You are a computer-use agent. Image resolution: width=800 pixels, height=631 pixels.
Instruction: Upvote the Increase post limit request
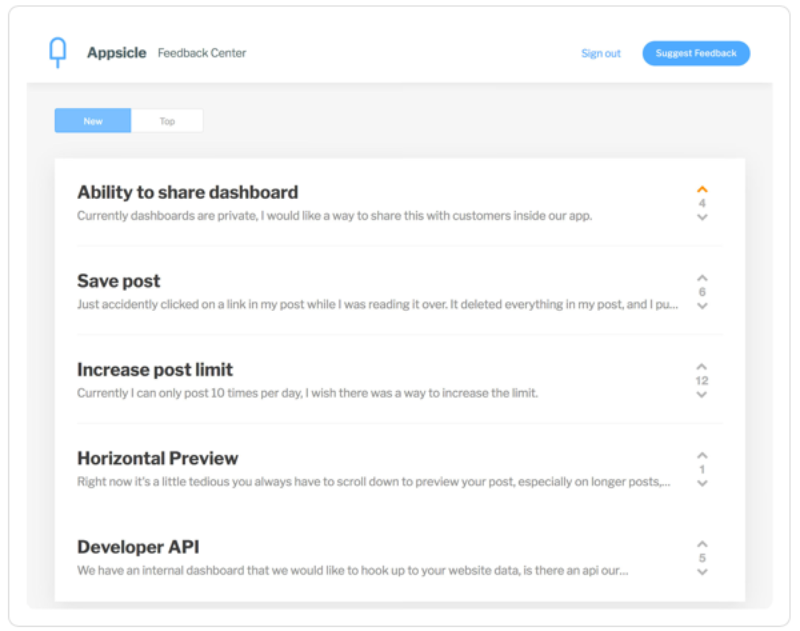coord(702,367)
